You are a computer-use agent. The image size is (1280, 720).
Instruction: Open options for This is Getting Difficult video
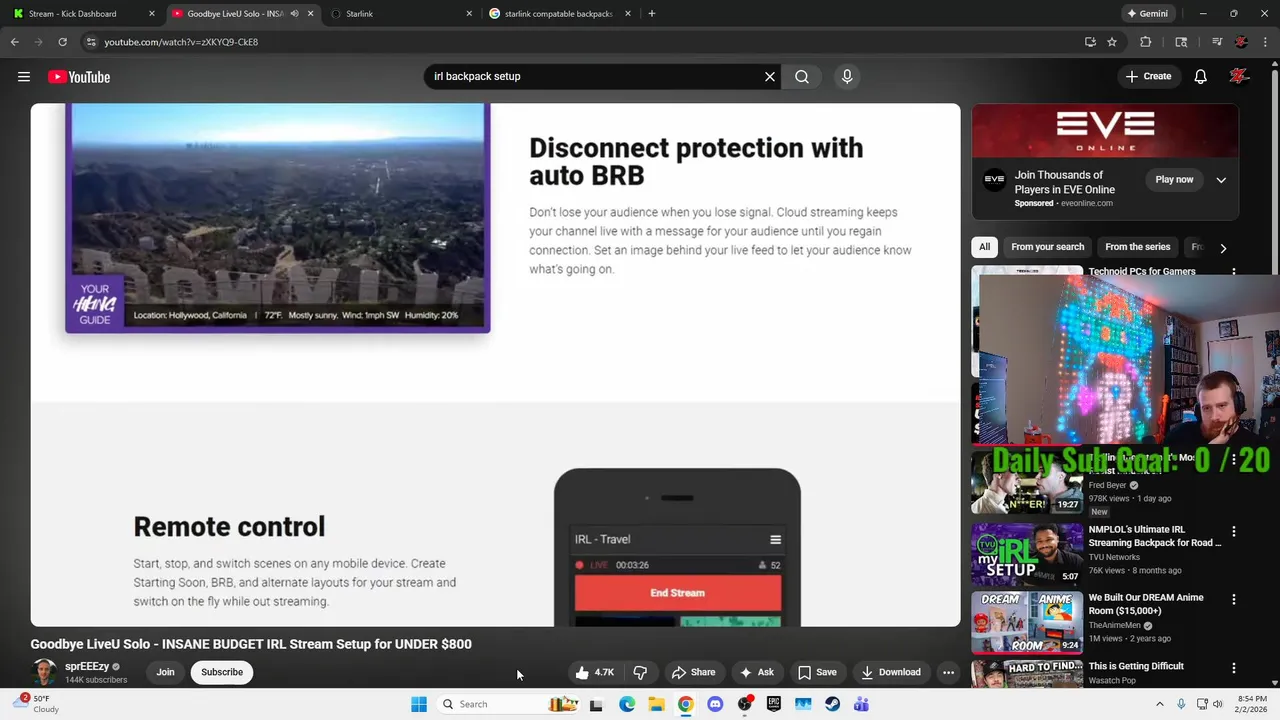[1233, 667]
